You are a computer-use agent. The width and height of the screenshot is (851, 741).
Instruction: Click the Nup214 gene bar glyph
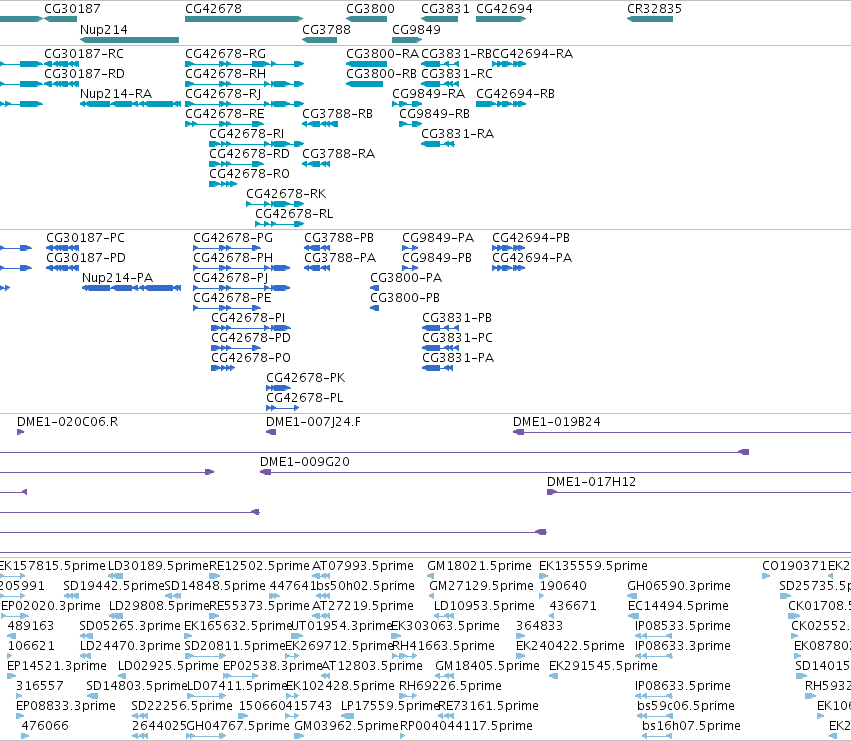click(x=129, y=40)
